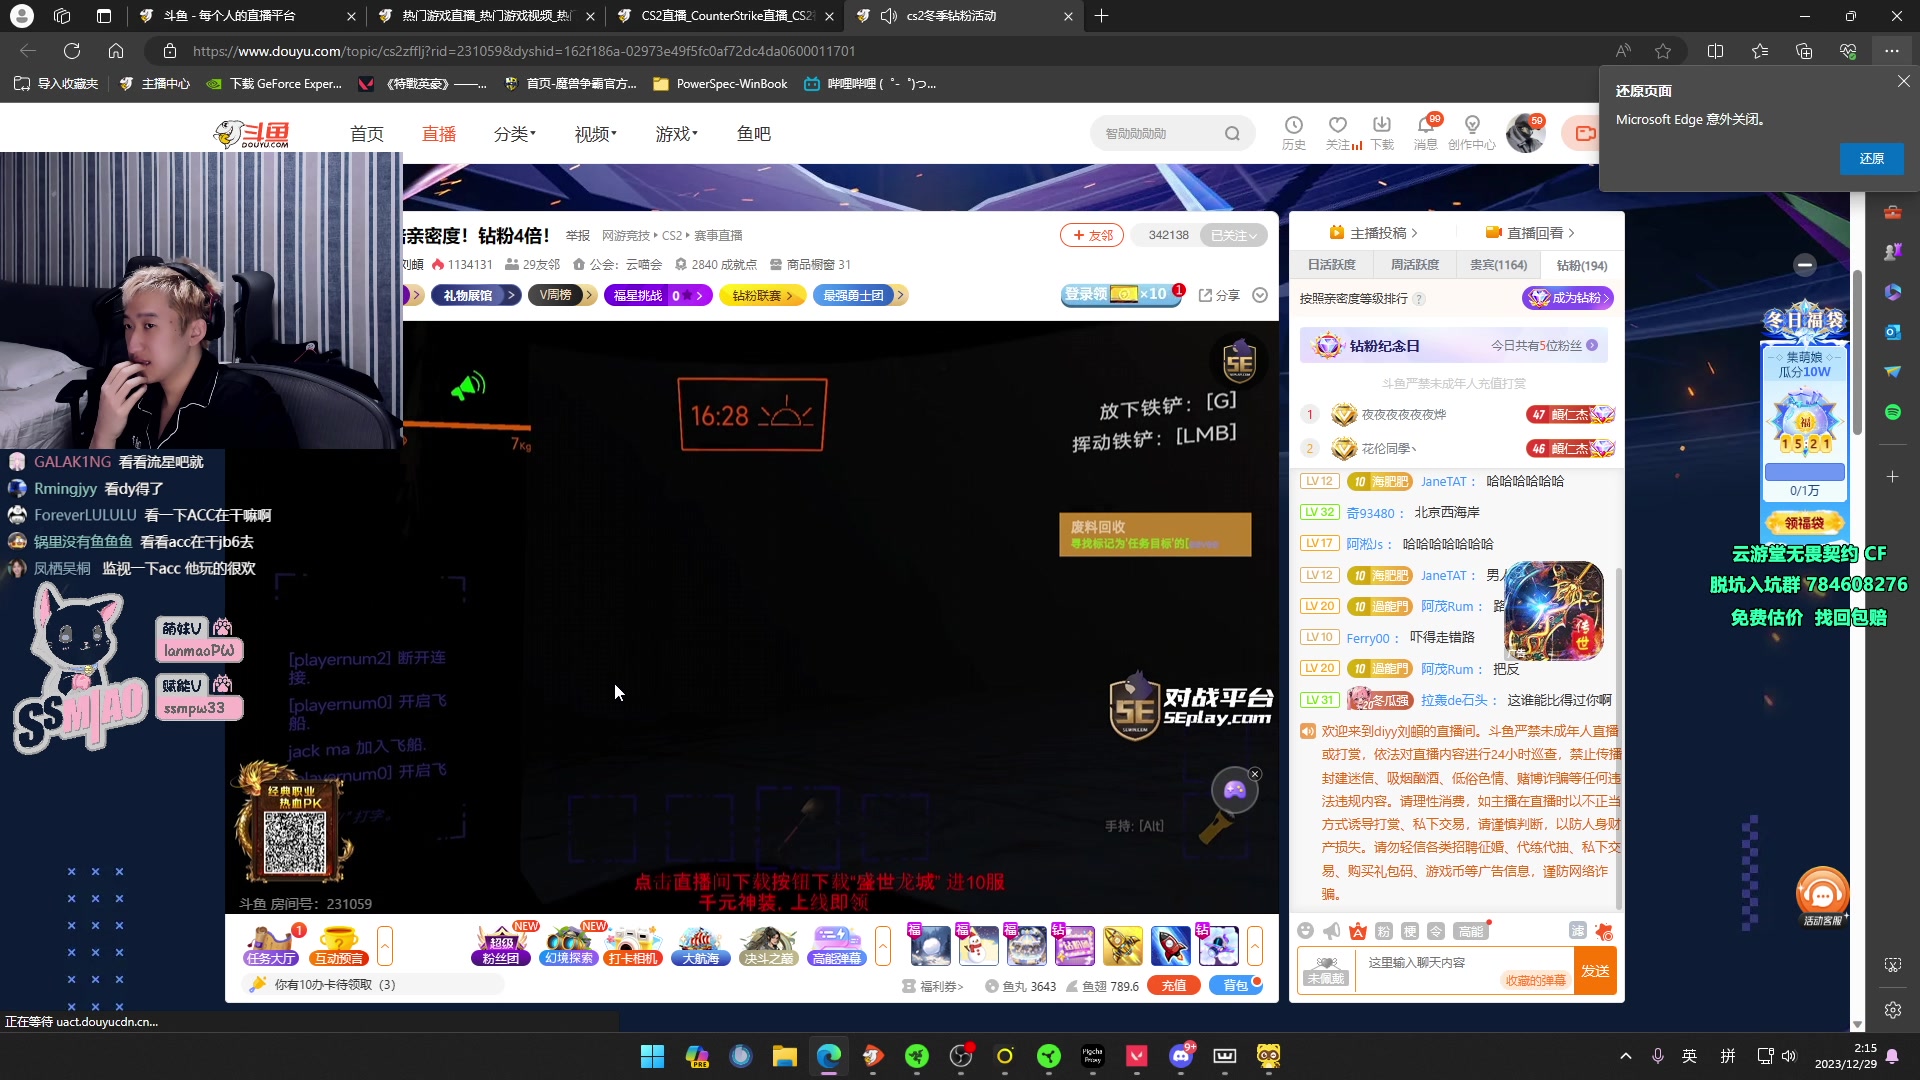Switch to the 钻粉(194) tab
Screen dimensions: 1920x1080
click(1582, 265)
